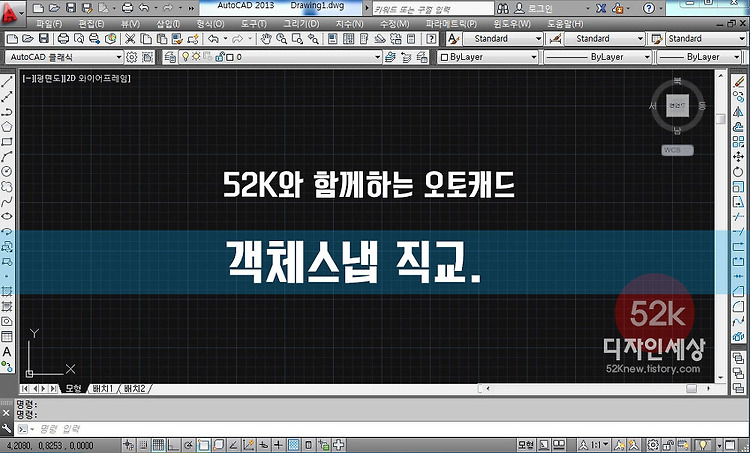The image size is (750, 453).
Task: Select the Explode tool
Action: [739, 336]
